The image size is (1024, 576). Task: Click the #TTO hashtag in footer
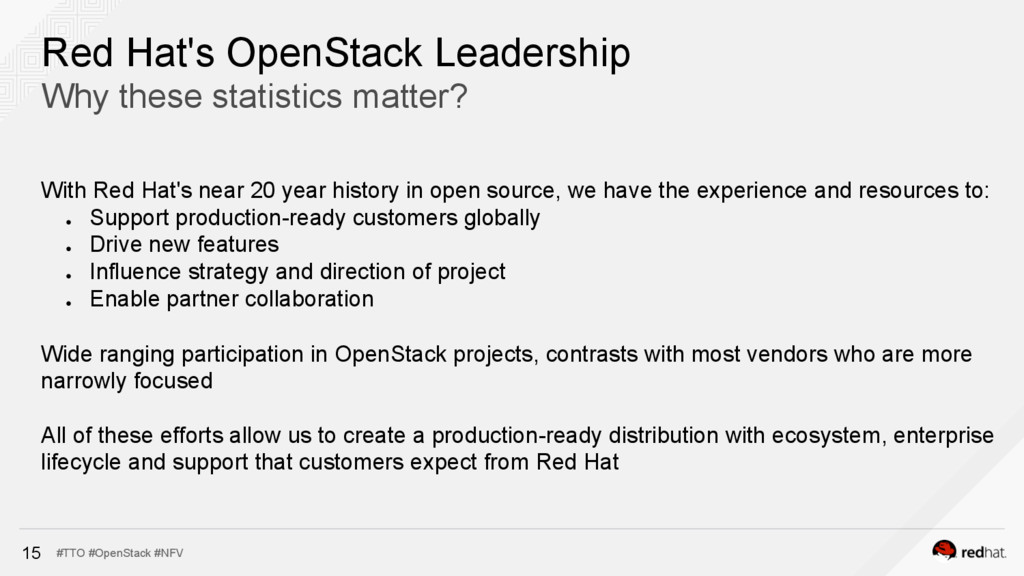(x=71, y=553)
